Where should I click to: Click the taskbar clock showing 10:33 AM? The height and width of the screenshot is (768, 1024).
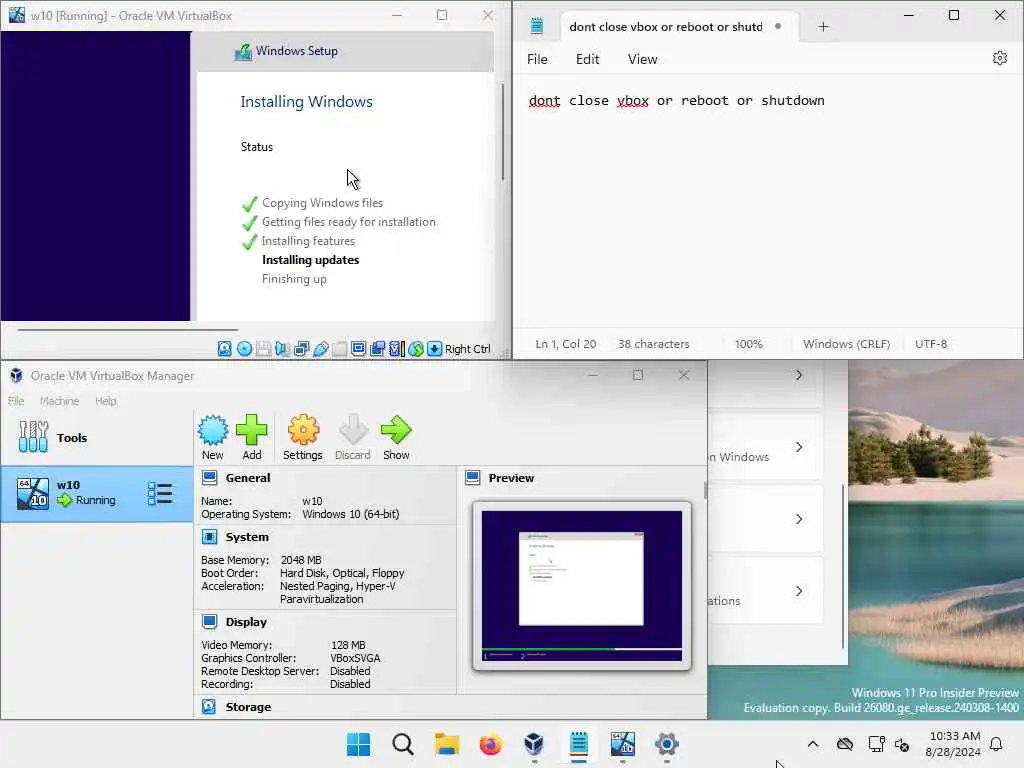(953, 744)
